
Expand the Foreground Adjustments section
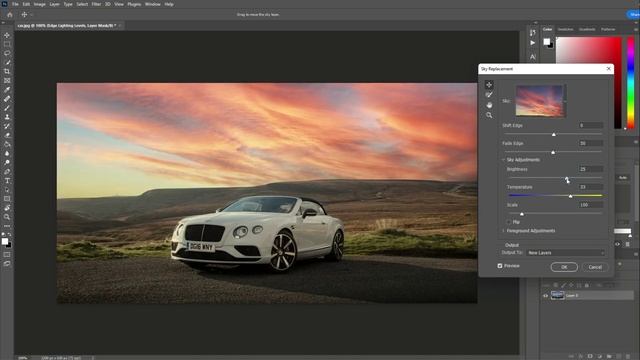coord(503,231)
